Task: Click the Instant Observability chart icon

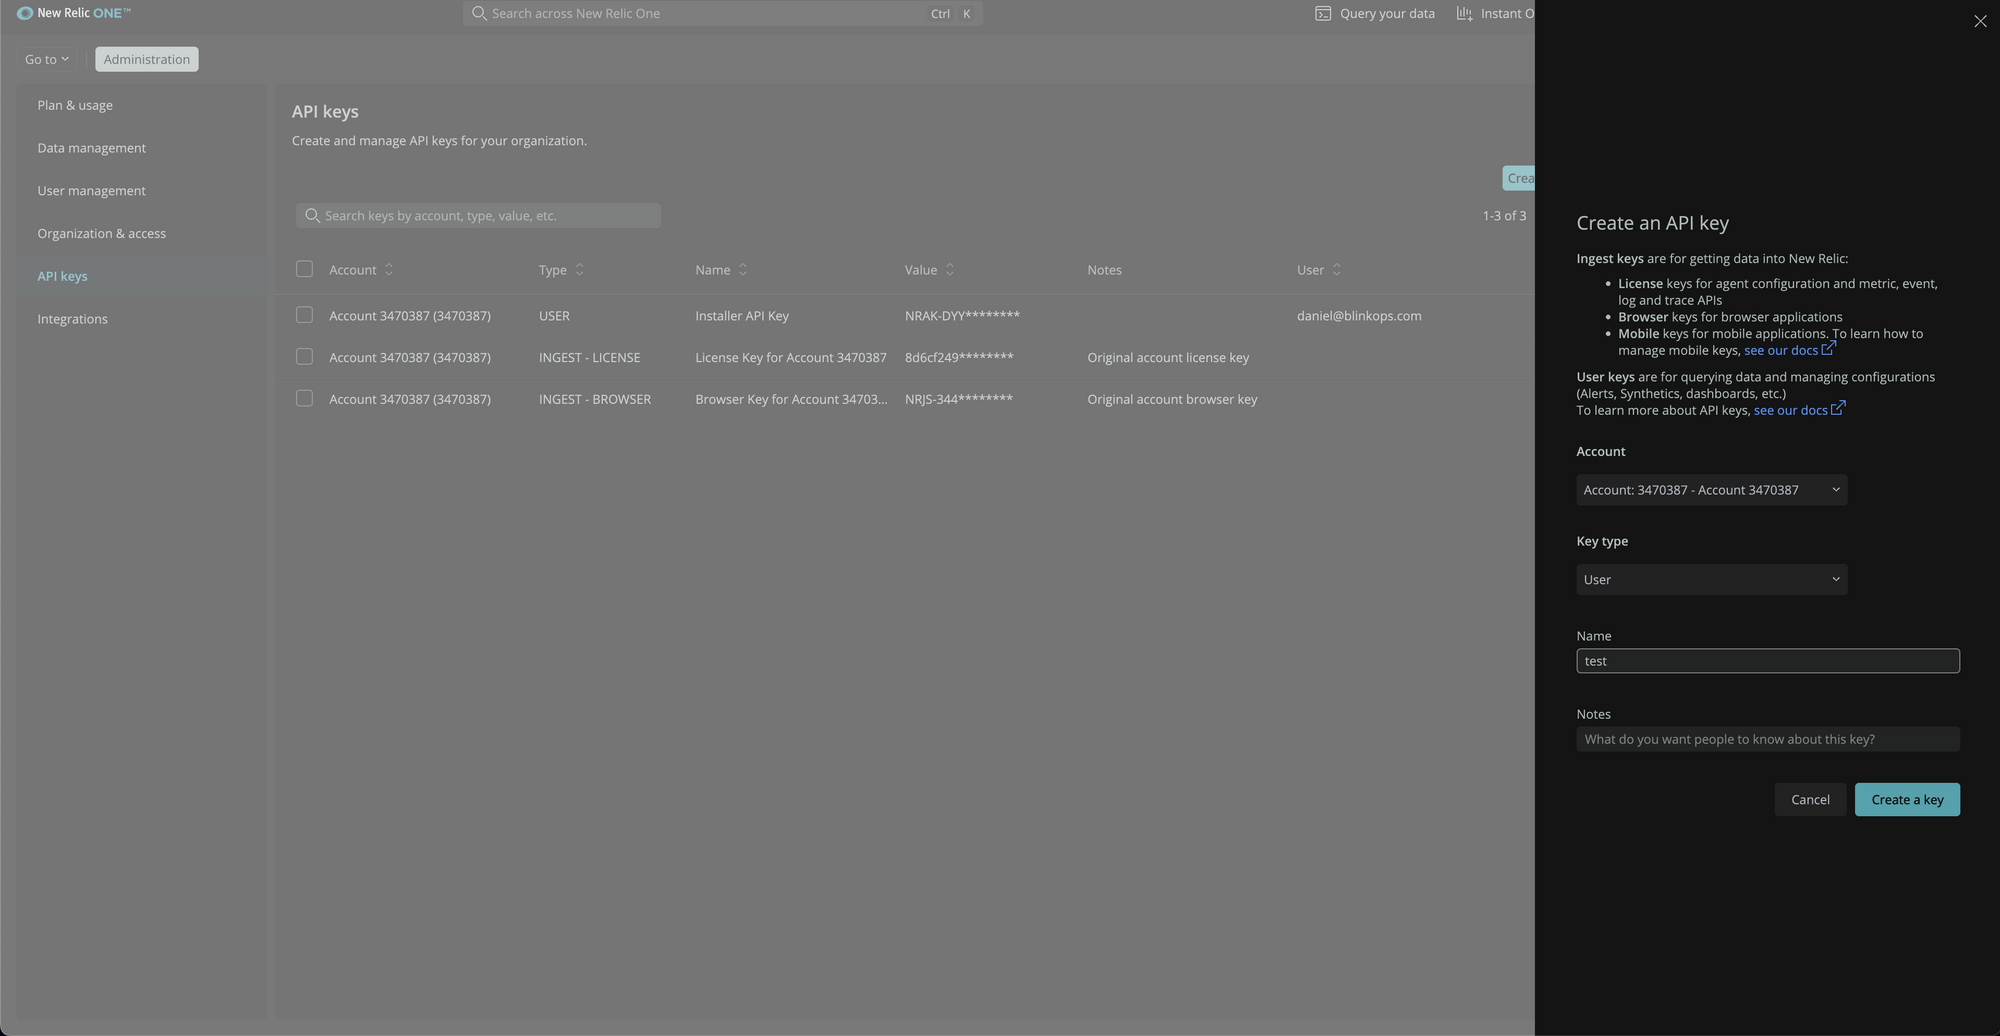Action: point(1464,13)
